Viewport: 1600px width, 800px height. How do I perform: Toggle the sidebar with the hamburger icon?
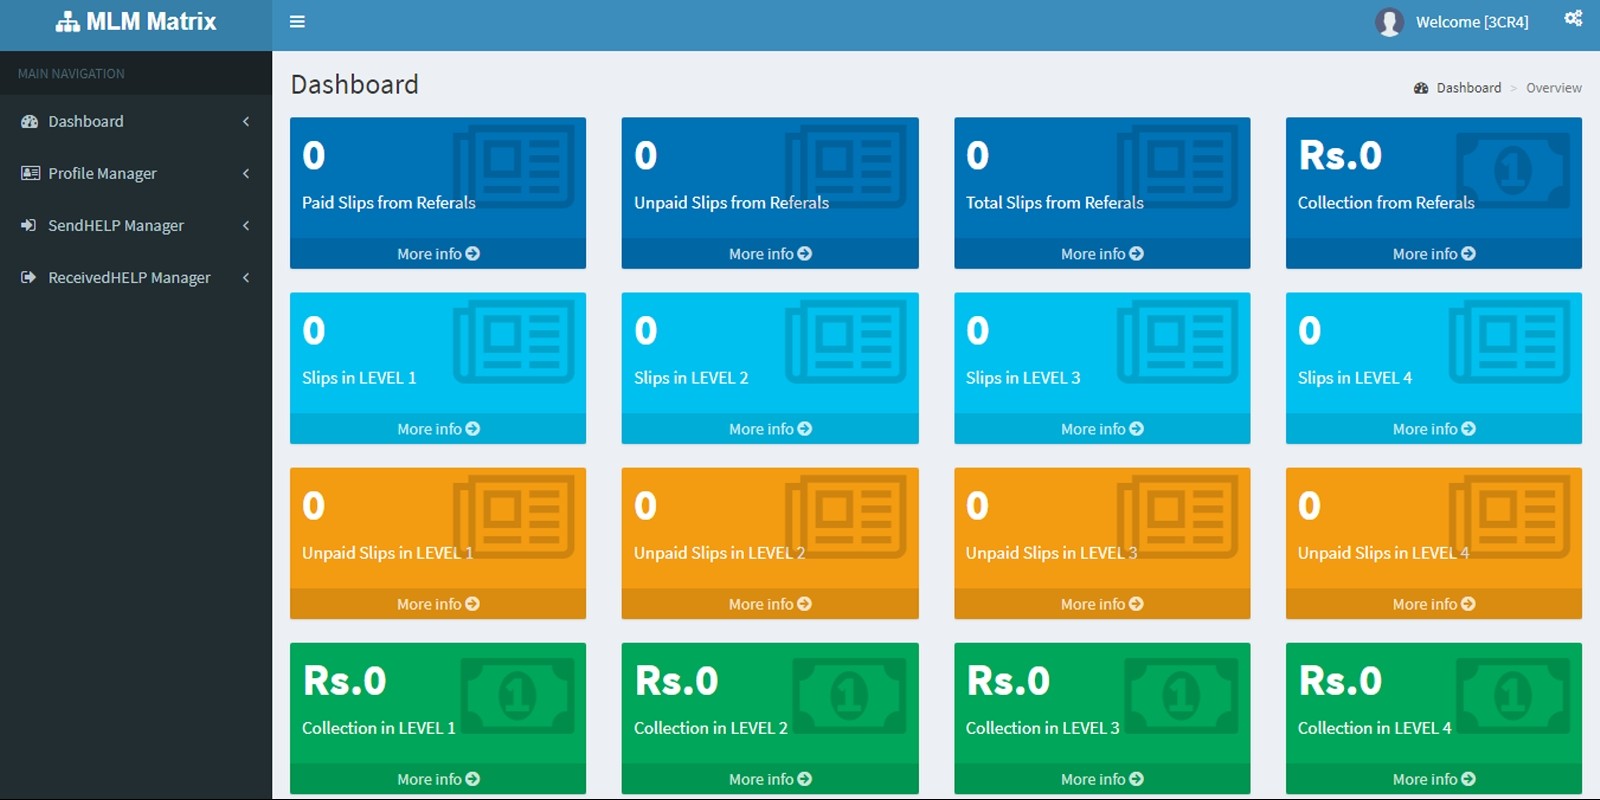[x=297, y=22]
